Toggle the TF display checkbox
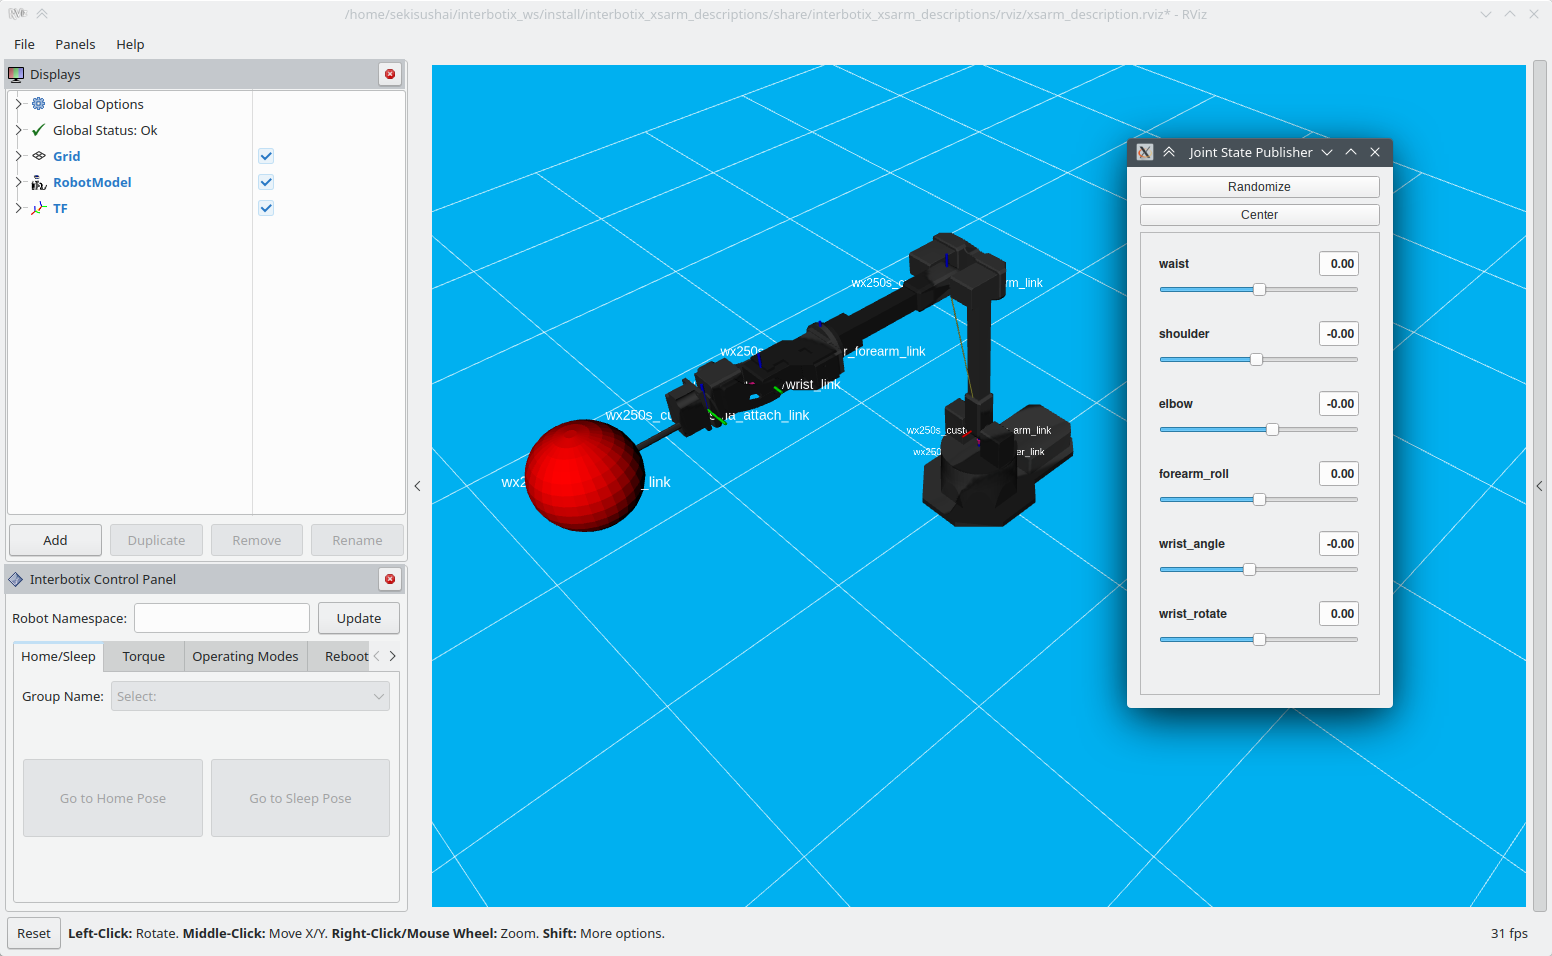 pos(266,208)
